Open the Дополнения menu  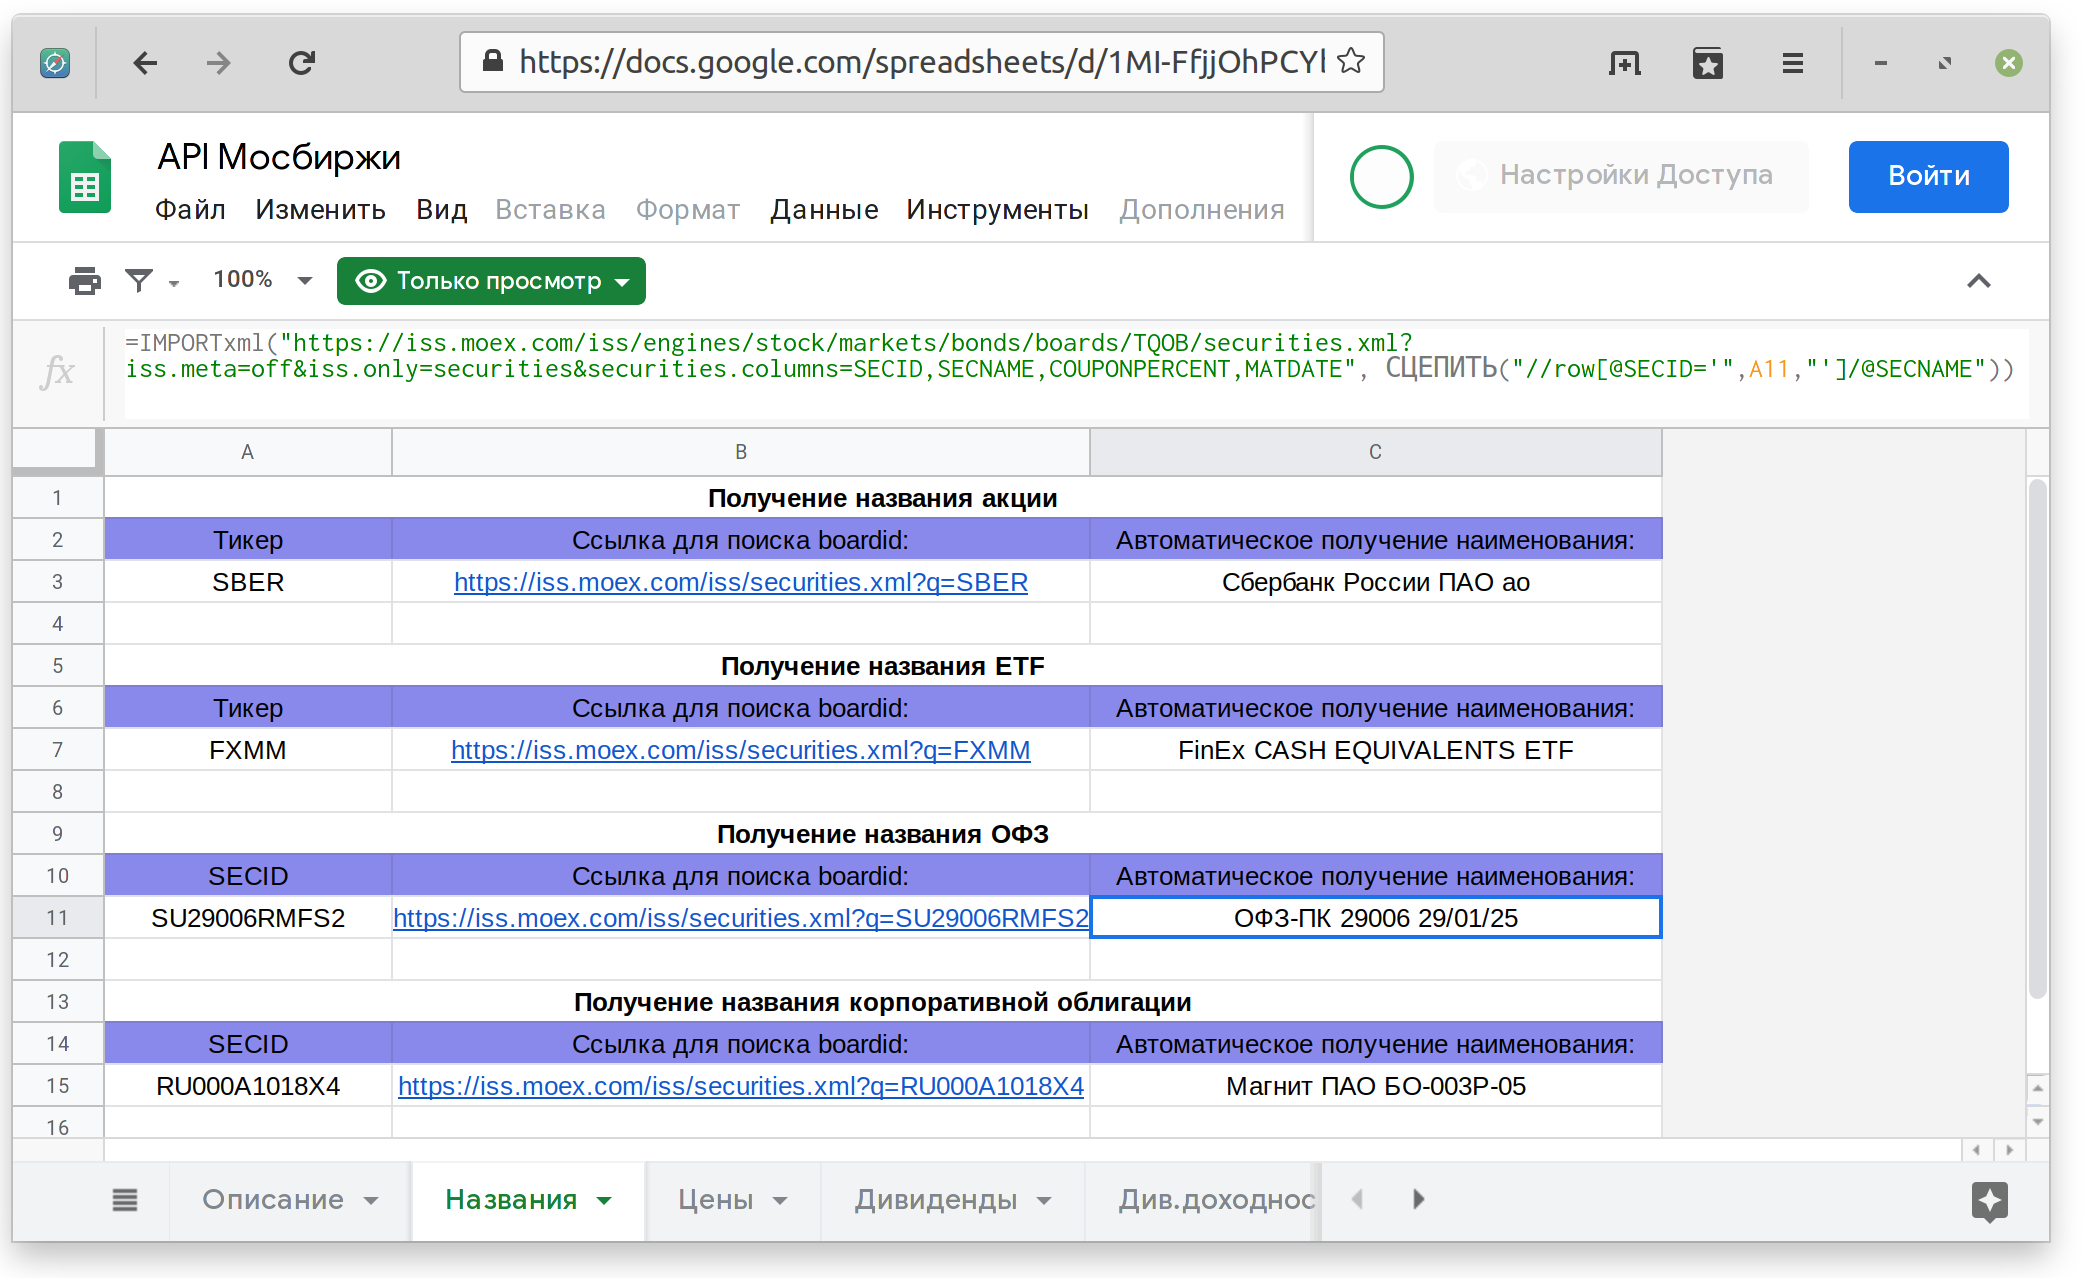click(1201, 209)
